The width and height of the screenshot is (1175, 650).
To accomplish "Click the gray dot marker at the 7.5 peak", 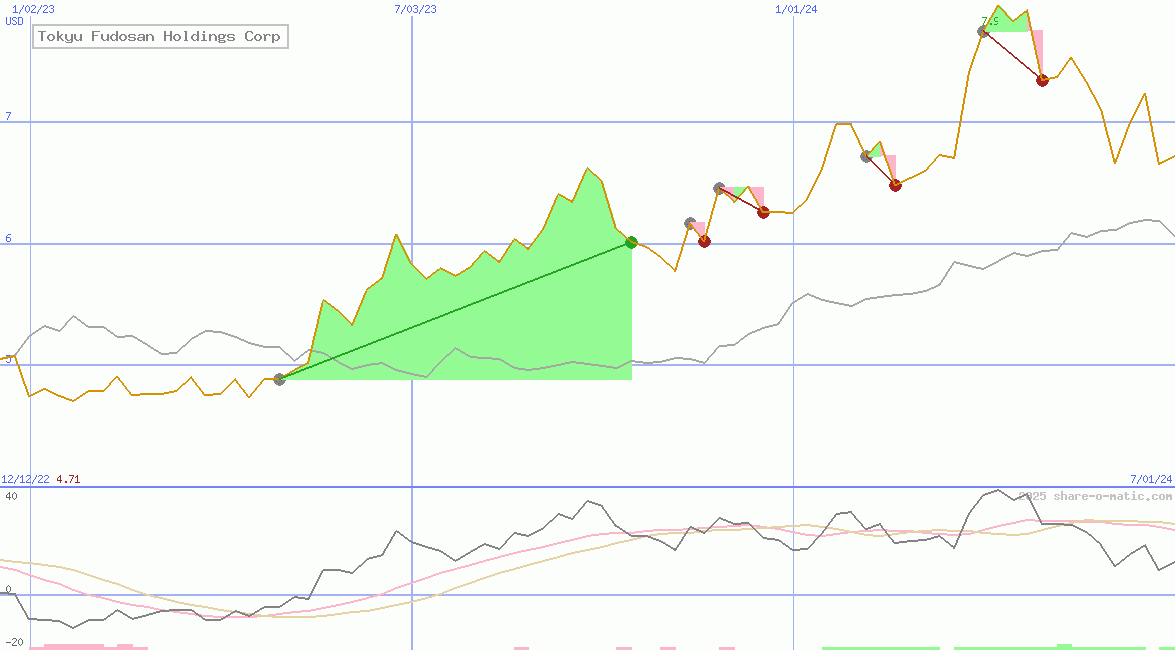I will [x=981, y=32].
